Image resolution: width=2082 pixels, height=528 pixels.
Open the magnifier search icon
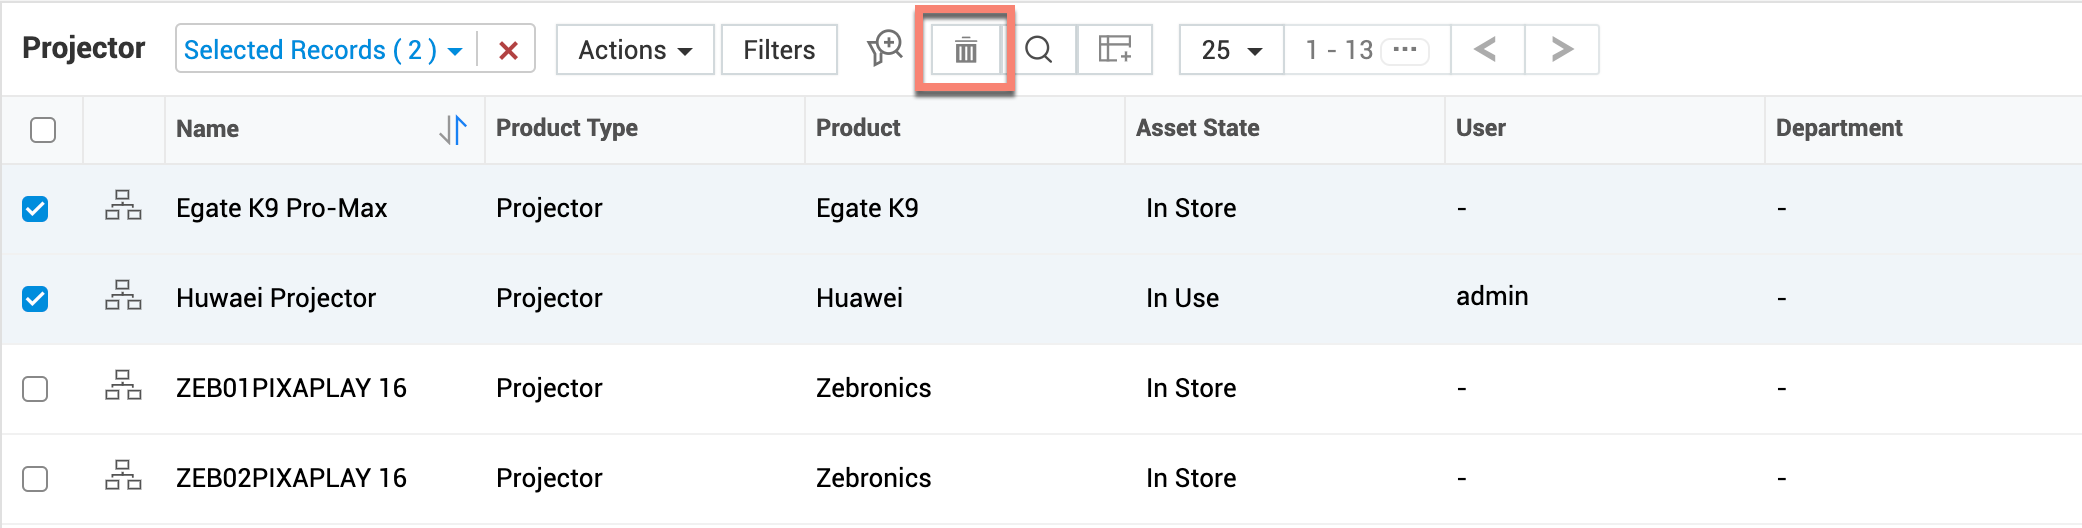coord(1039,50)
